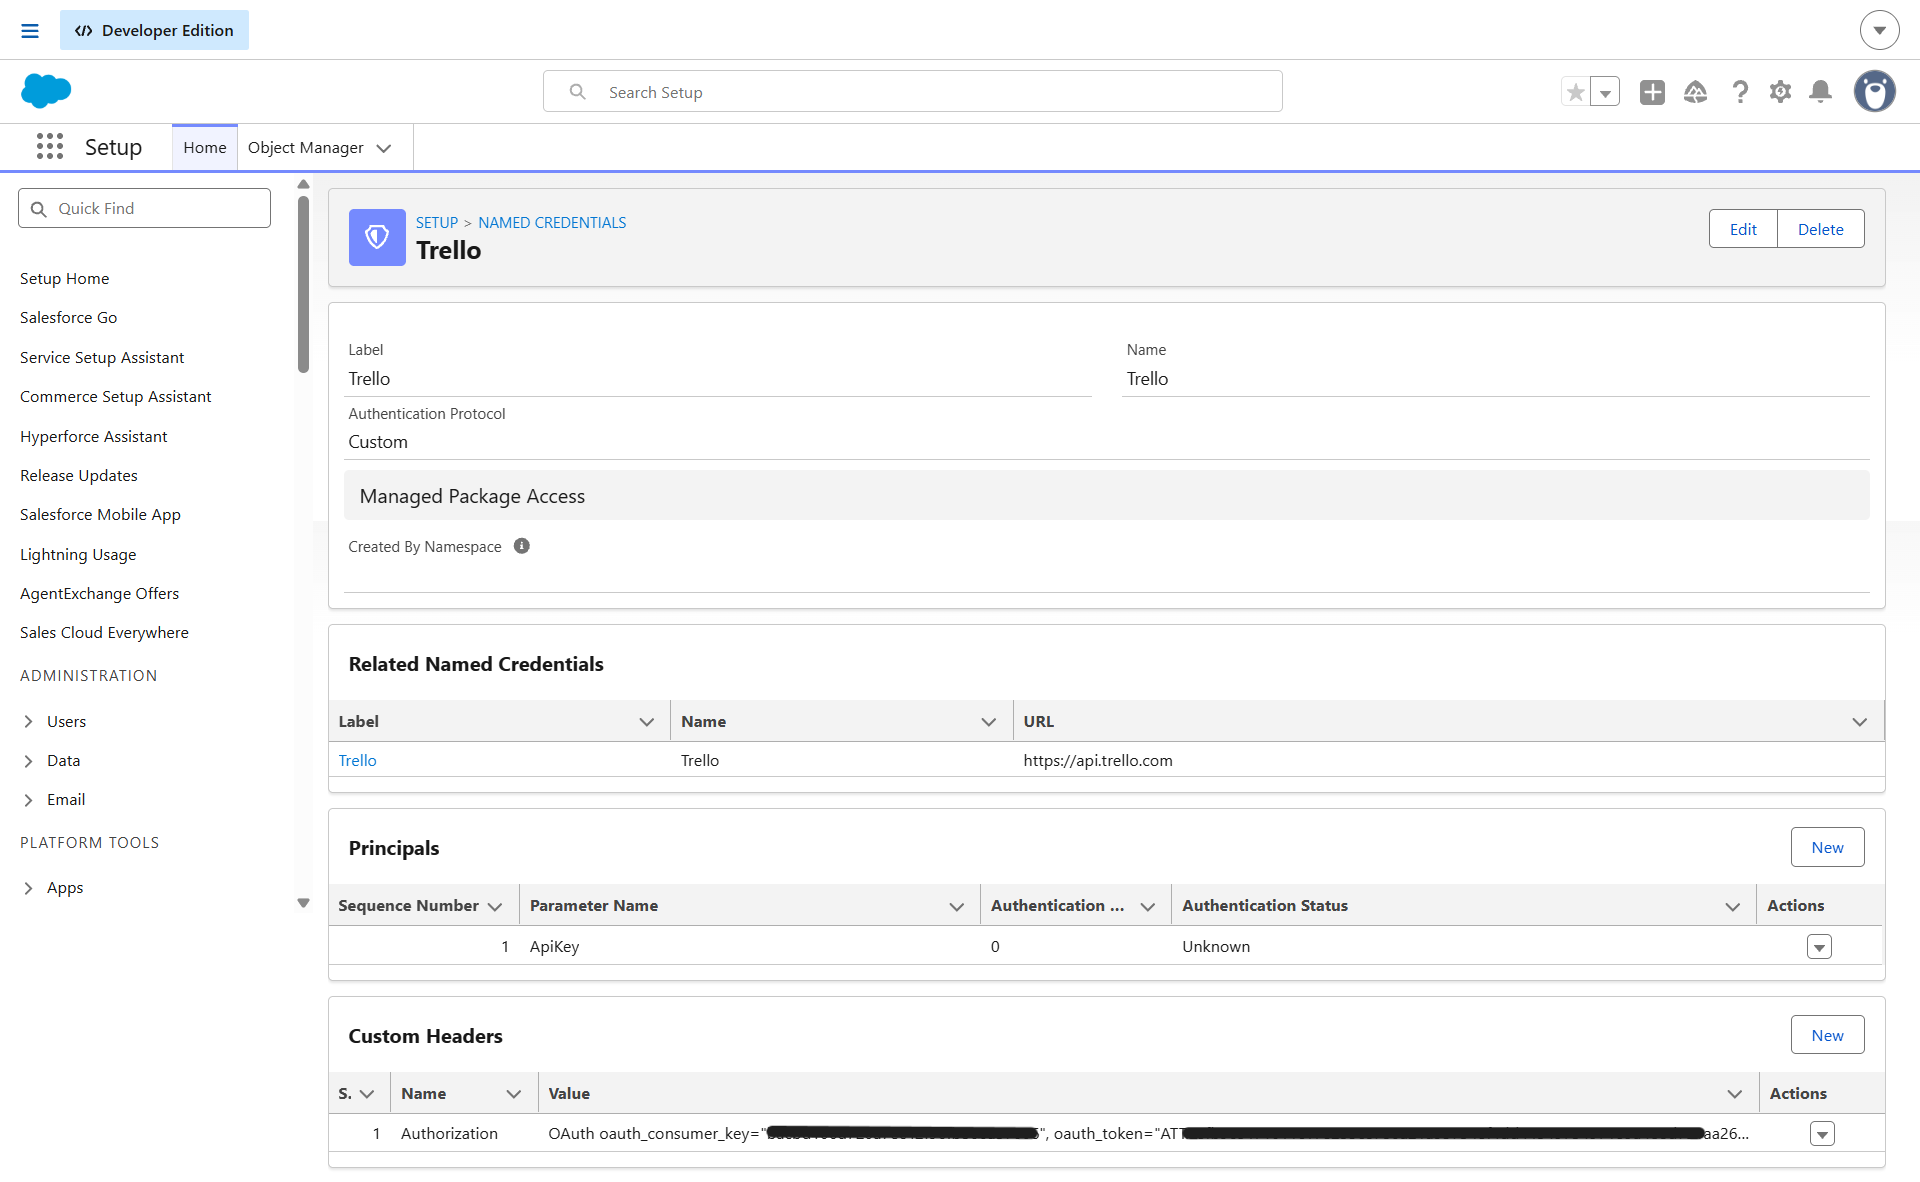Screen dimensions: 1920x1182
Task: Click the Authorization header name cell
Action: tap(449, 1133)
